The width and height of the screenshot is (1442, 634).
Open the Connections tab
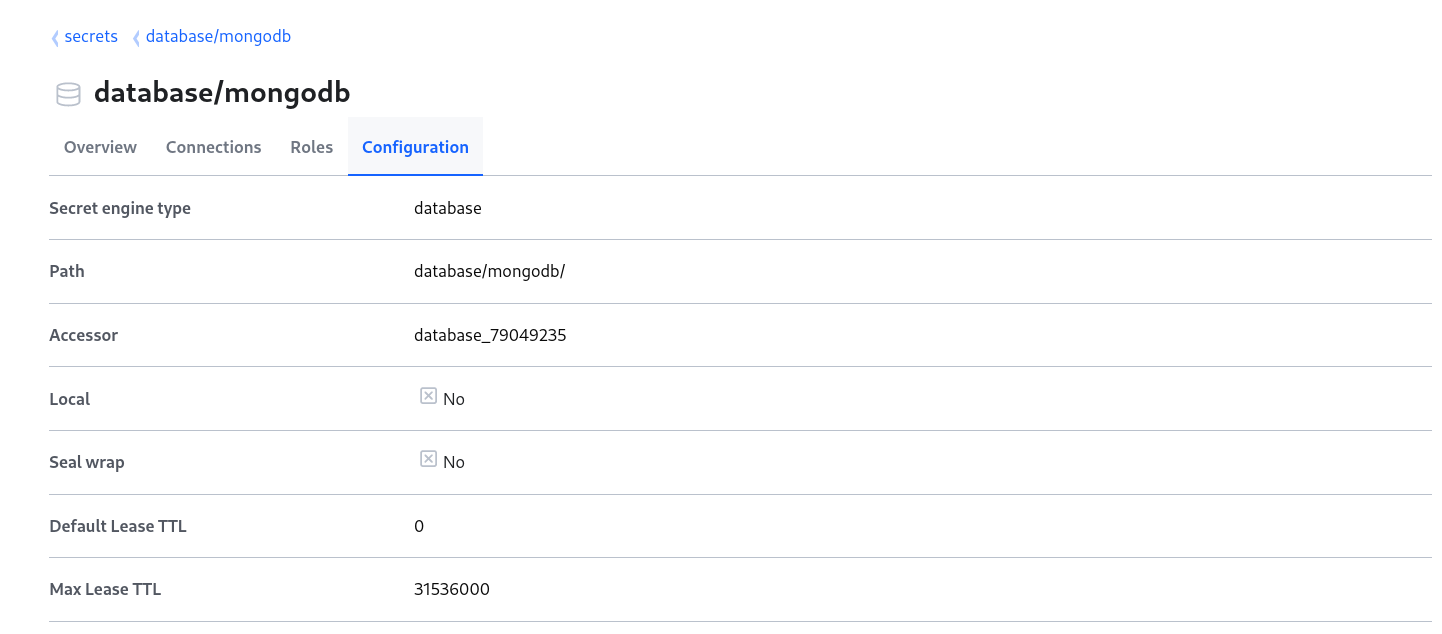[x=213, y=147]
